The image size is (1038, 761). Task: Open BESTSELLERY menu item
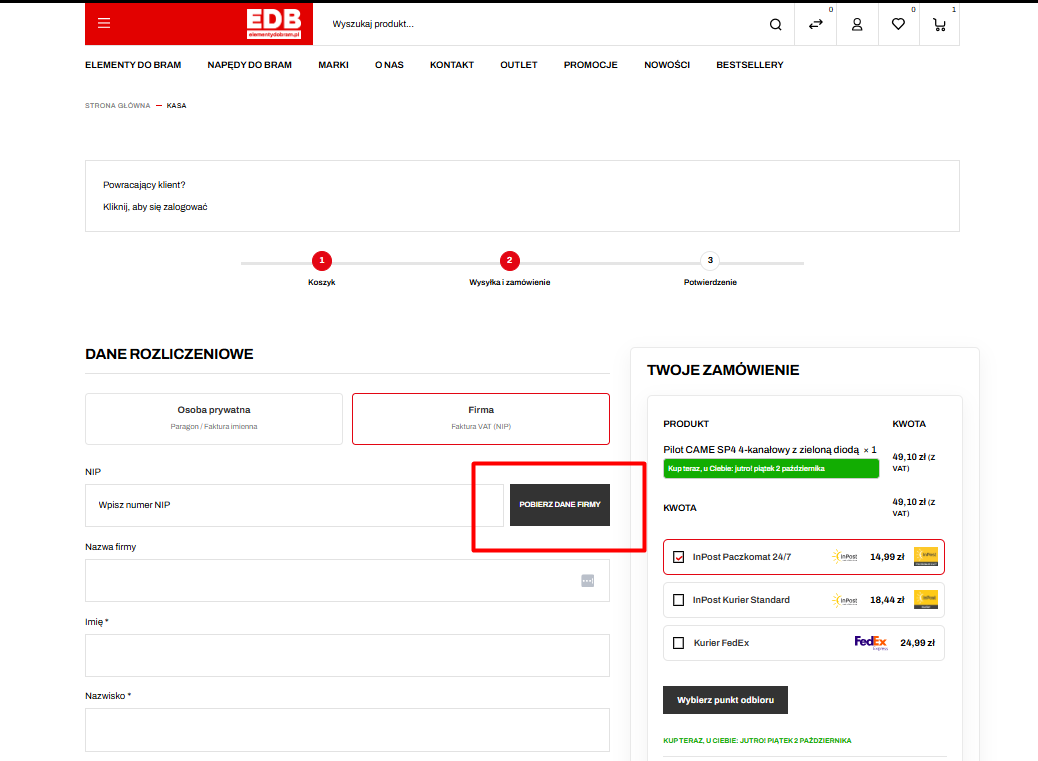point(749,65)
